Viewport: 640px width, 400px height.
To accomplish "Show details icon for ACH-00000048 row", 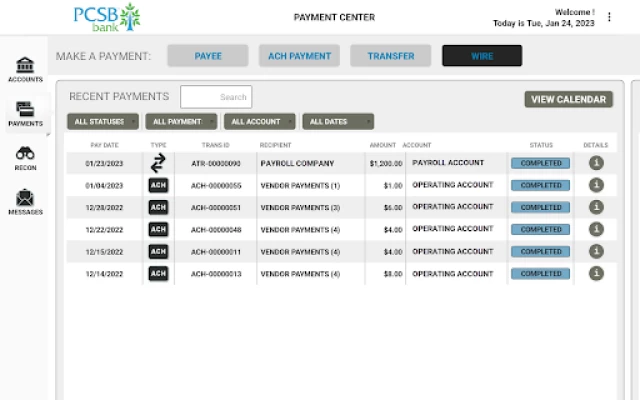I will tap(596, 229).
